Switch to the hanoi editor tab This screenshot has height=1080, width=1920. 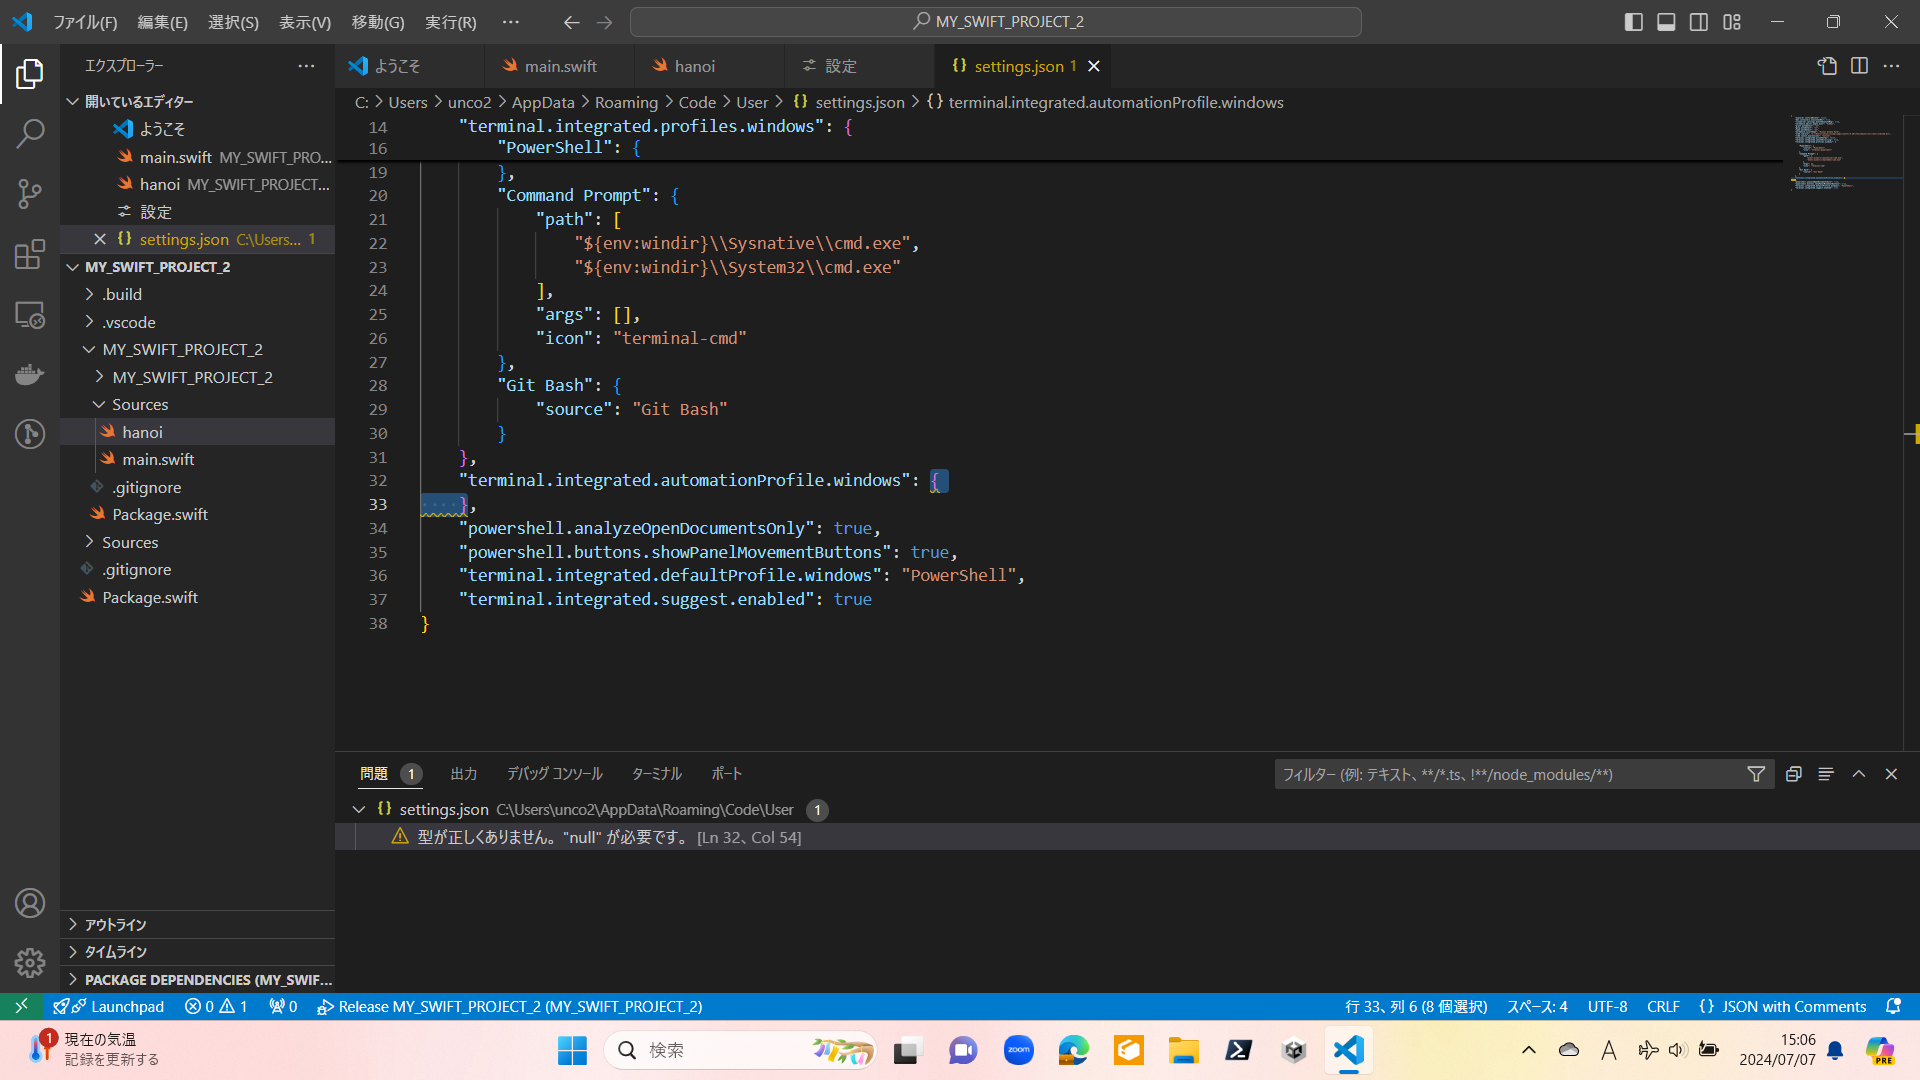click(x=709, y=66)
